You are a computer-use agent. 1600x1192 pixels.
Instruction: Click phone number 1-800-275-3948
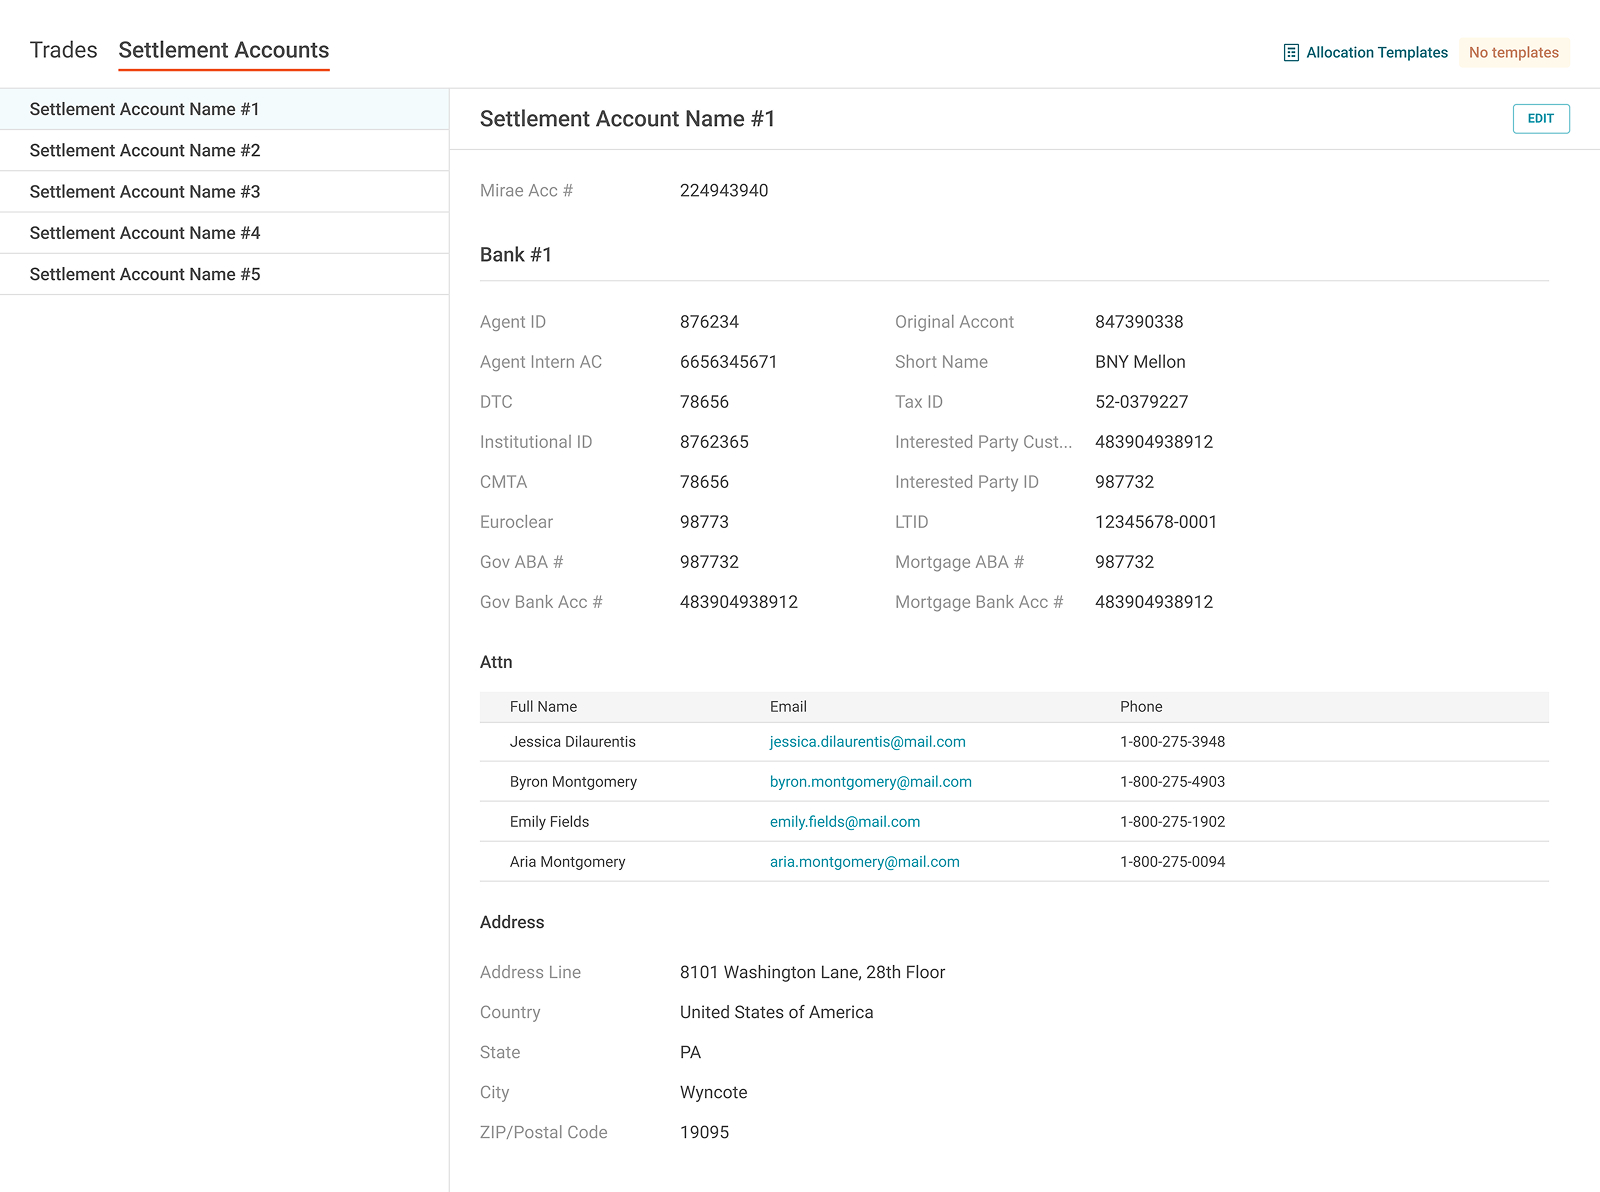pyautogui.click(x=1172, y=742)
